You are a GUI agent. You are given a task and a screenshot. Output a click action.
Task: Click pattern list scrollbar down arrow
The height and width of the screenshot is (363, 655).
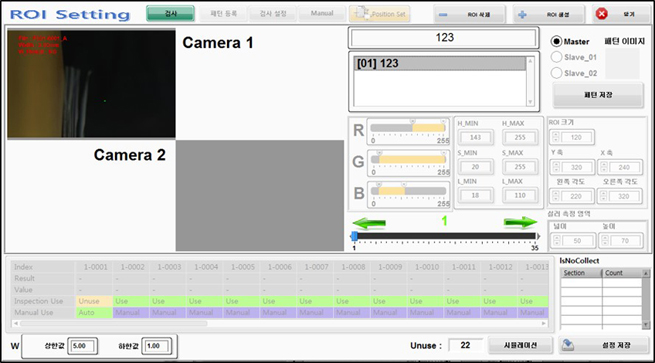tap(530, 102)
